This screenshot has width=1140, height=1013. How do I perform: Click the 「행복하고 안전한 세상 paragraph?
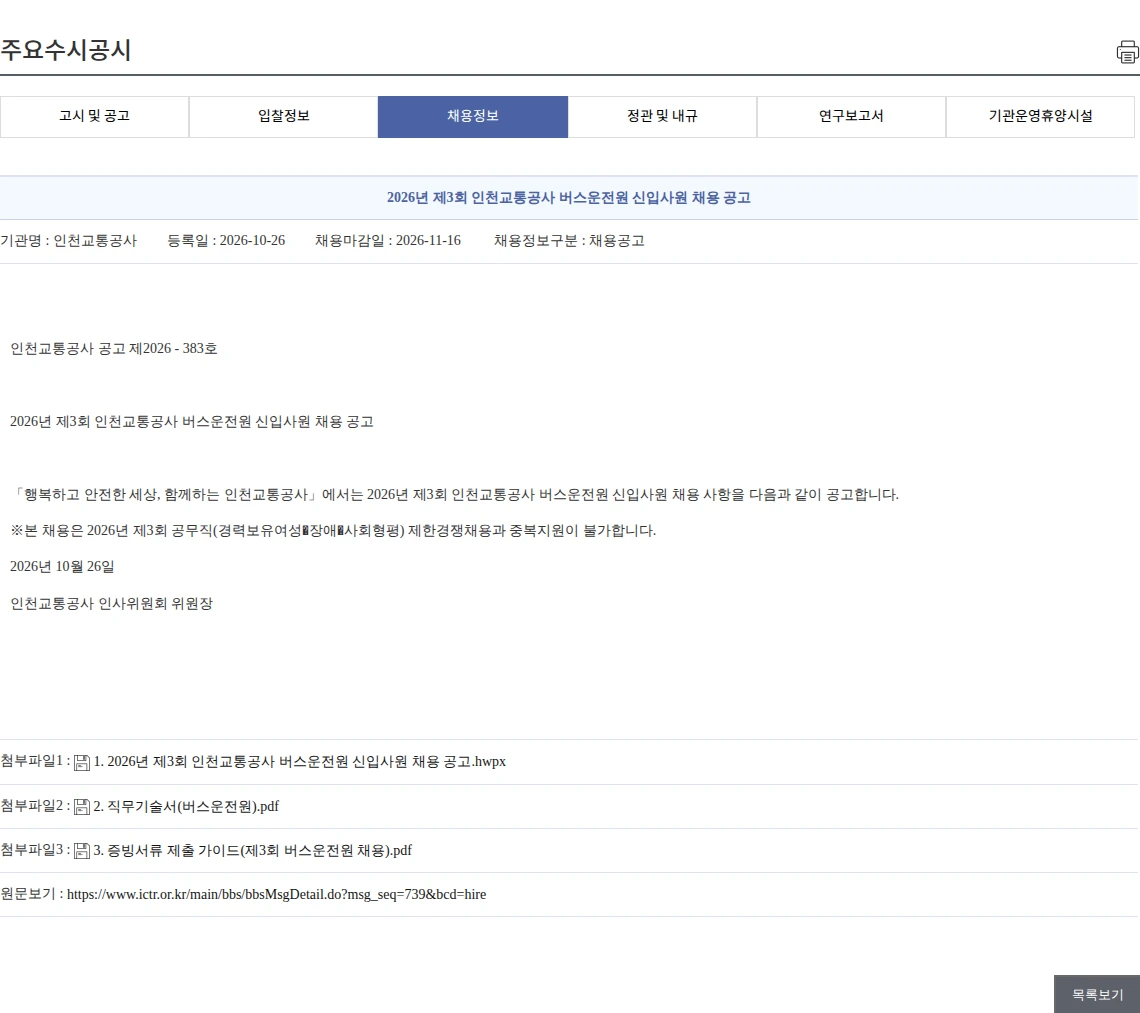tap(454, 495)
